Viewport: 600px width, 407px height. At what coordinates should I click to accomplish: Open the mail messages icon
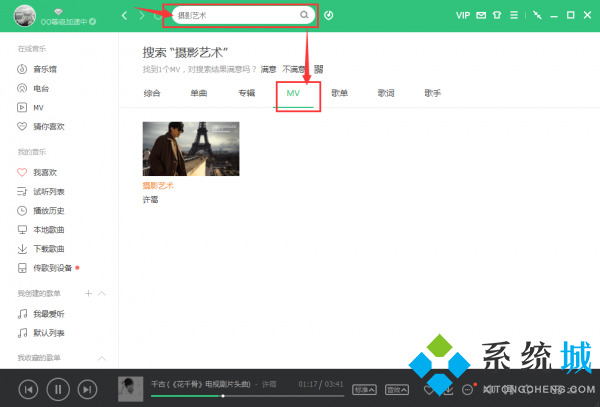pyautogui.click(x=481, y=15)
